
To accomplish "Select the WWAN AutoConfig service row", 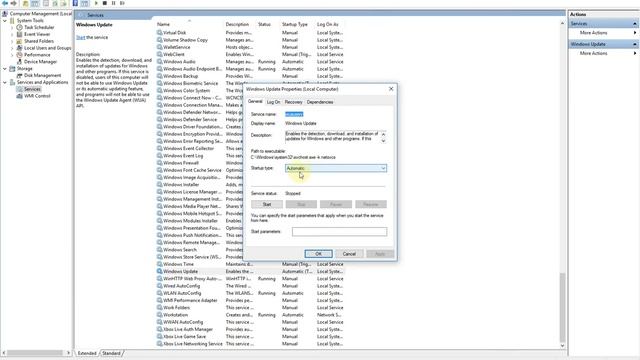I will 250,322.
